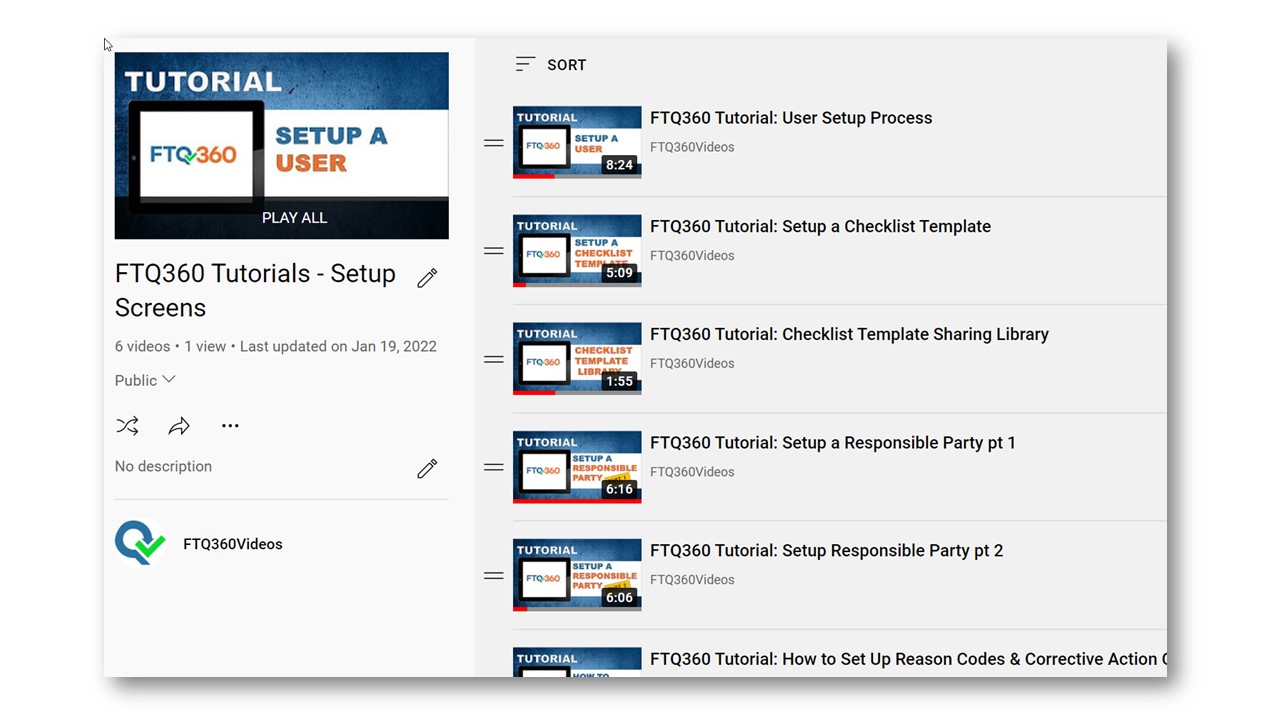Share the playlist using arrow icon

click(x=179, y=426)
